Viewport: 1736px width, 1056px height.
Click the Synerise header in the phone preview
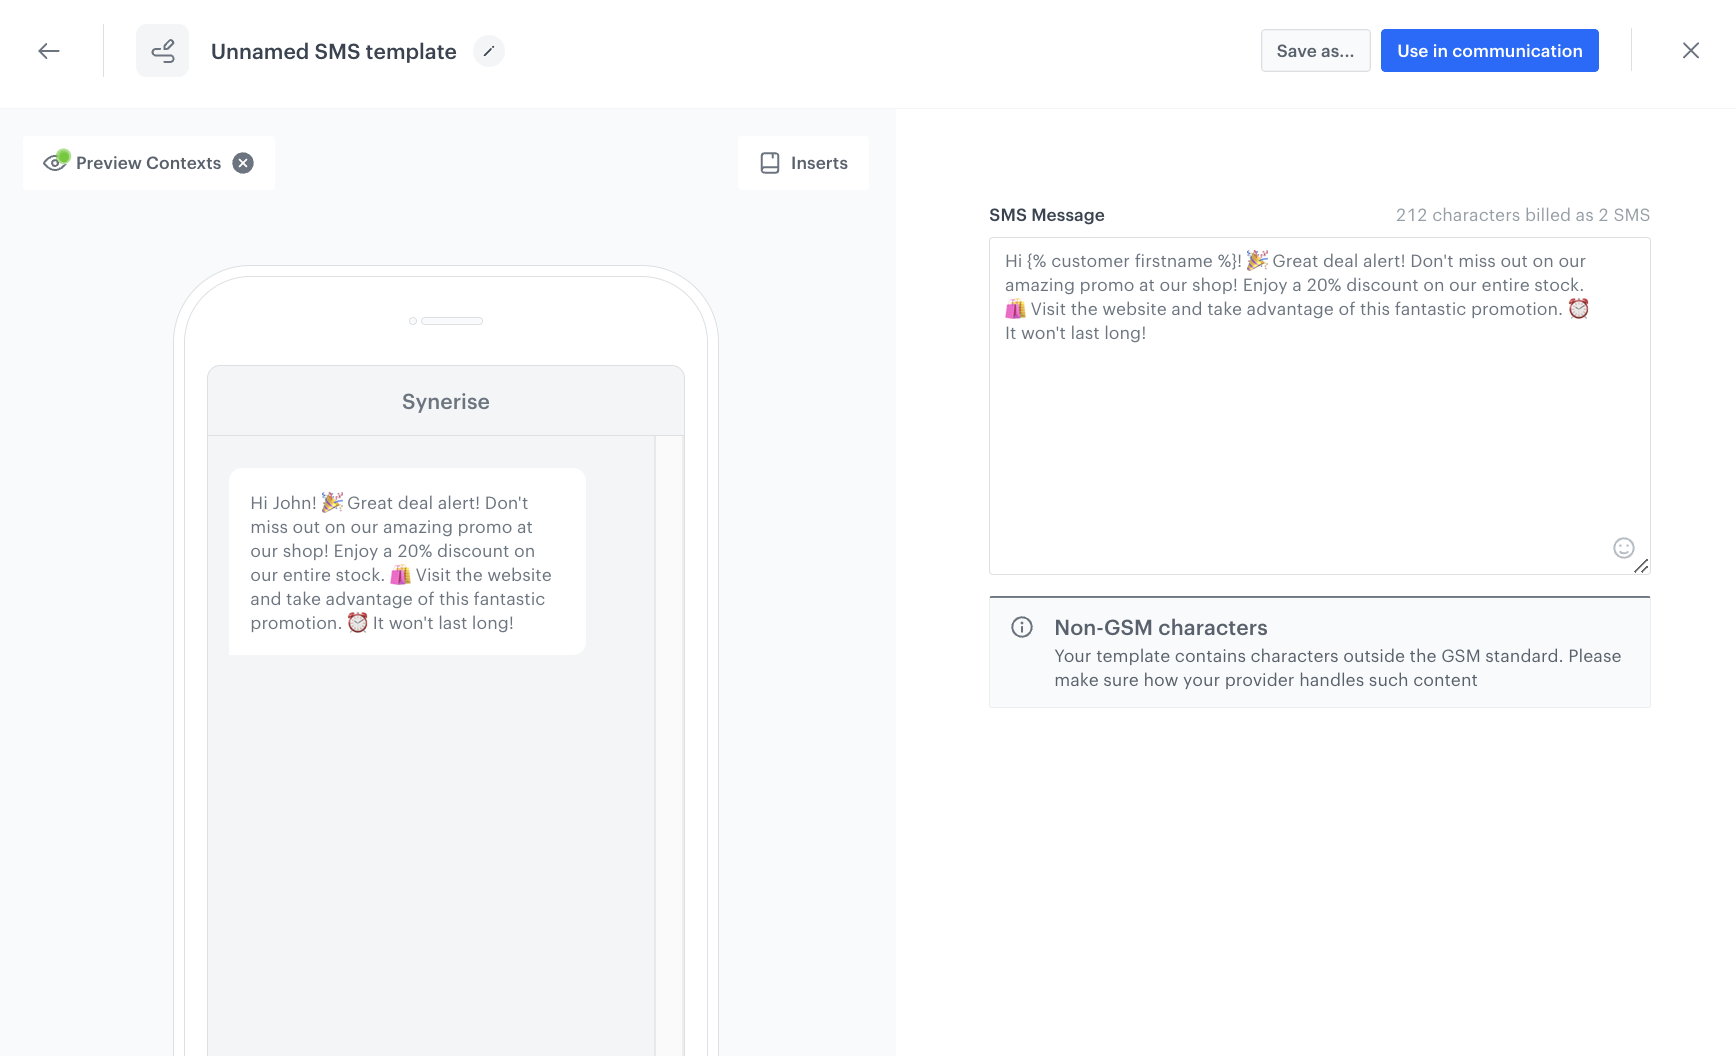445,401
